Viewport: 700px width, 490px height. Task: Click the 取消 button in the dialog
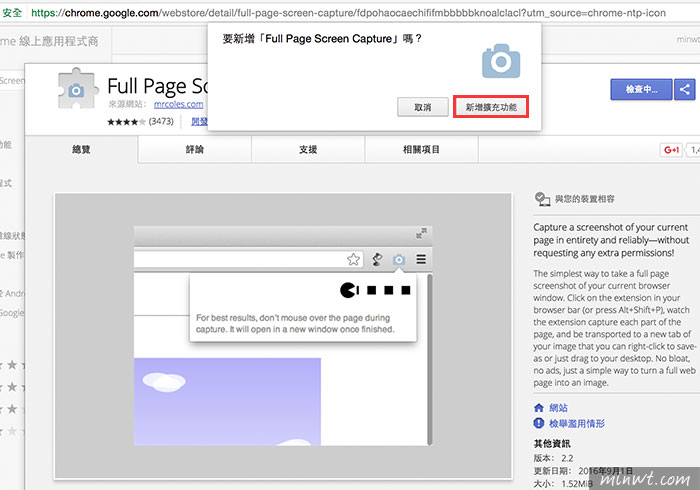click(422, 107)
